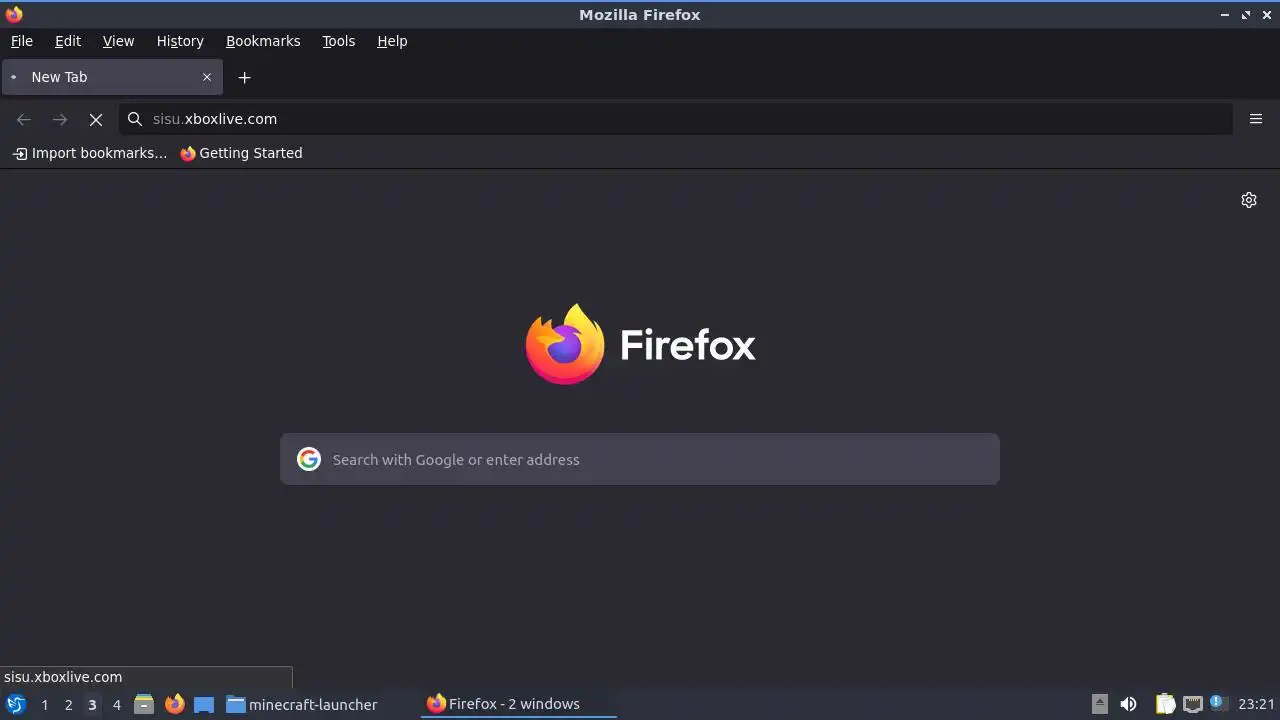
Task: Open the Getting Started bookmark
Action: pyautogui.click(x=241, y=153)
